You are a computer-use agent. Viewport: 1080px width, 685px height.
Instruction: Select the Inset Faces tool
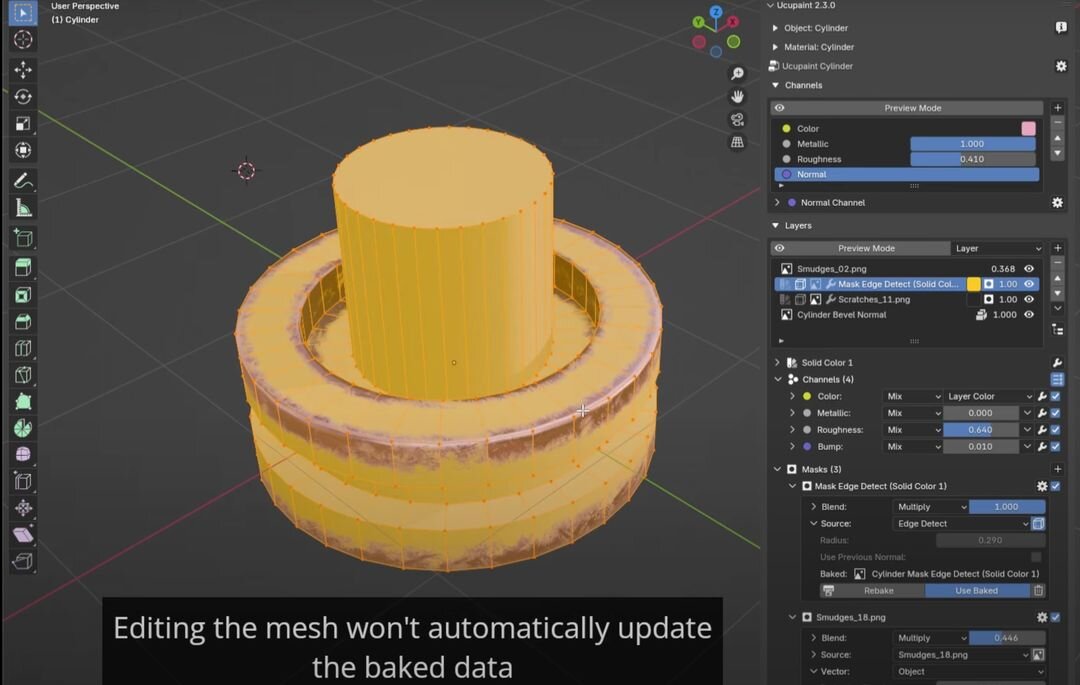tap(23, 295)
